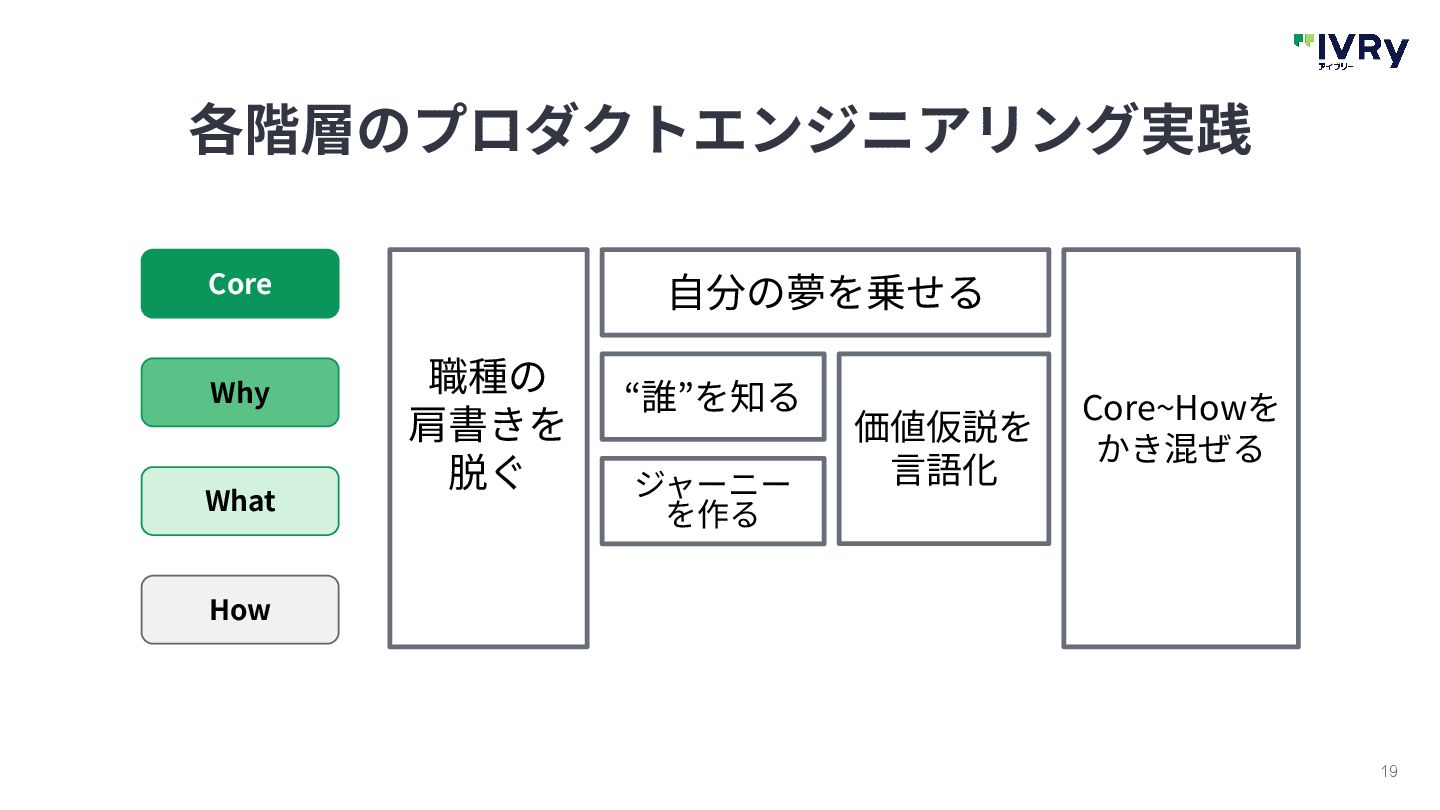Click the small アイブリー caption under logo

1335,66
